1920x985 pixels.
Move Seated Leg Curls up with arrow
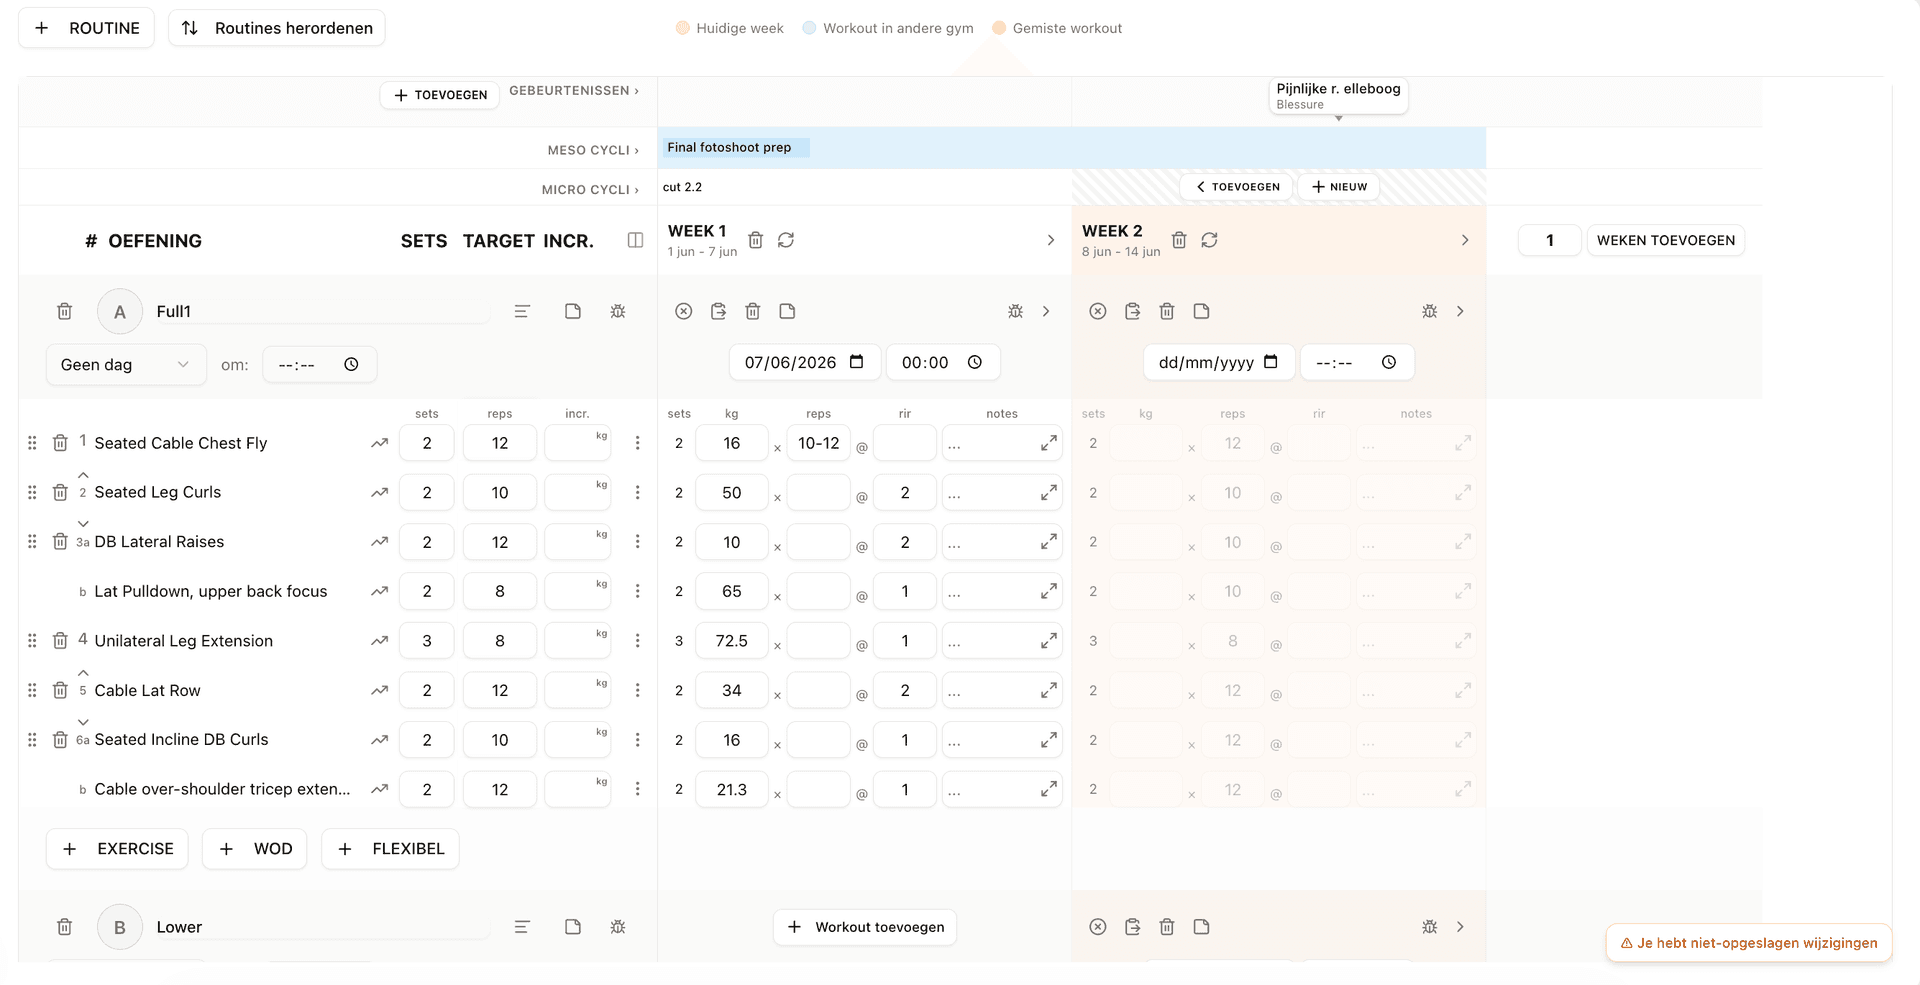pyautogui.click(x=83, y=475)
